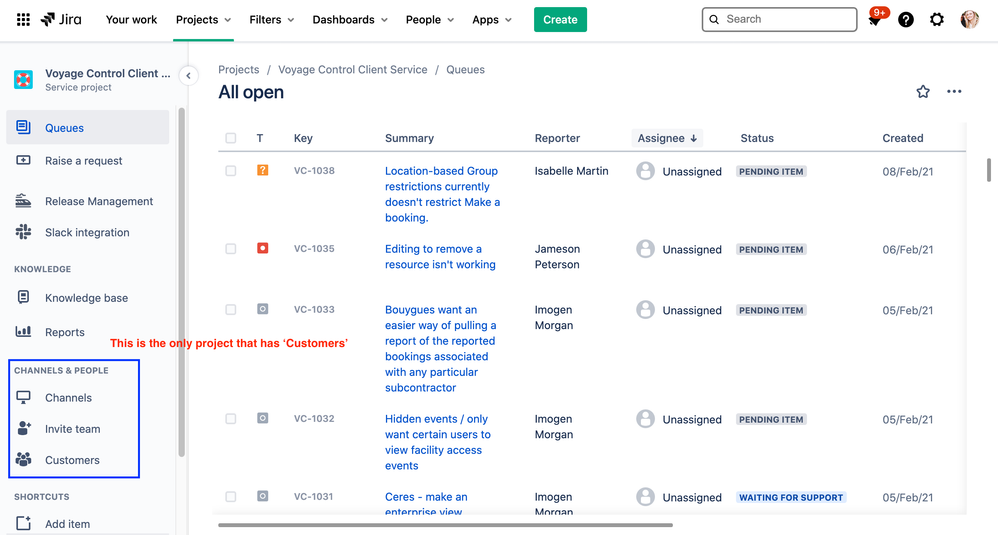Click the WAITING FOR SUPPORT status badge
The image size is (998, 535).
click(791, 497)
